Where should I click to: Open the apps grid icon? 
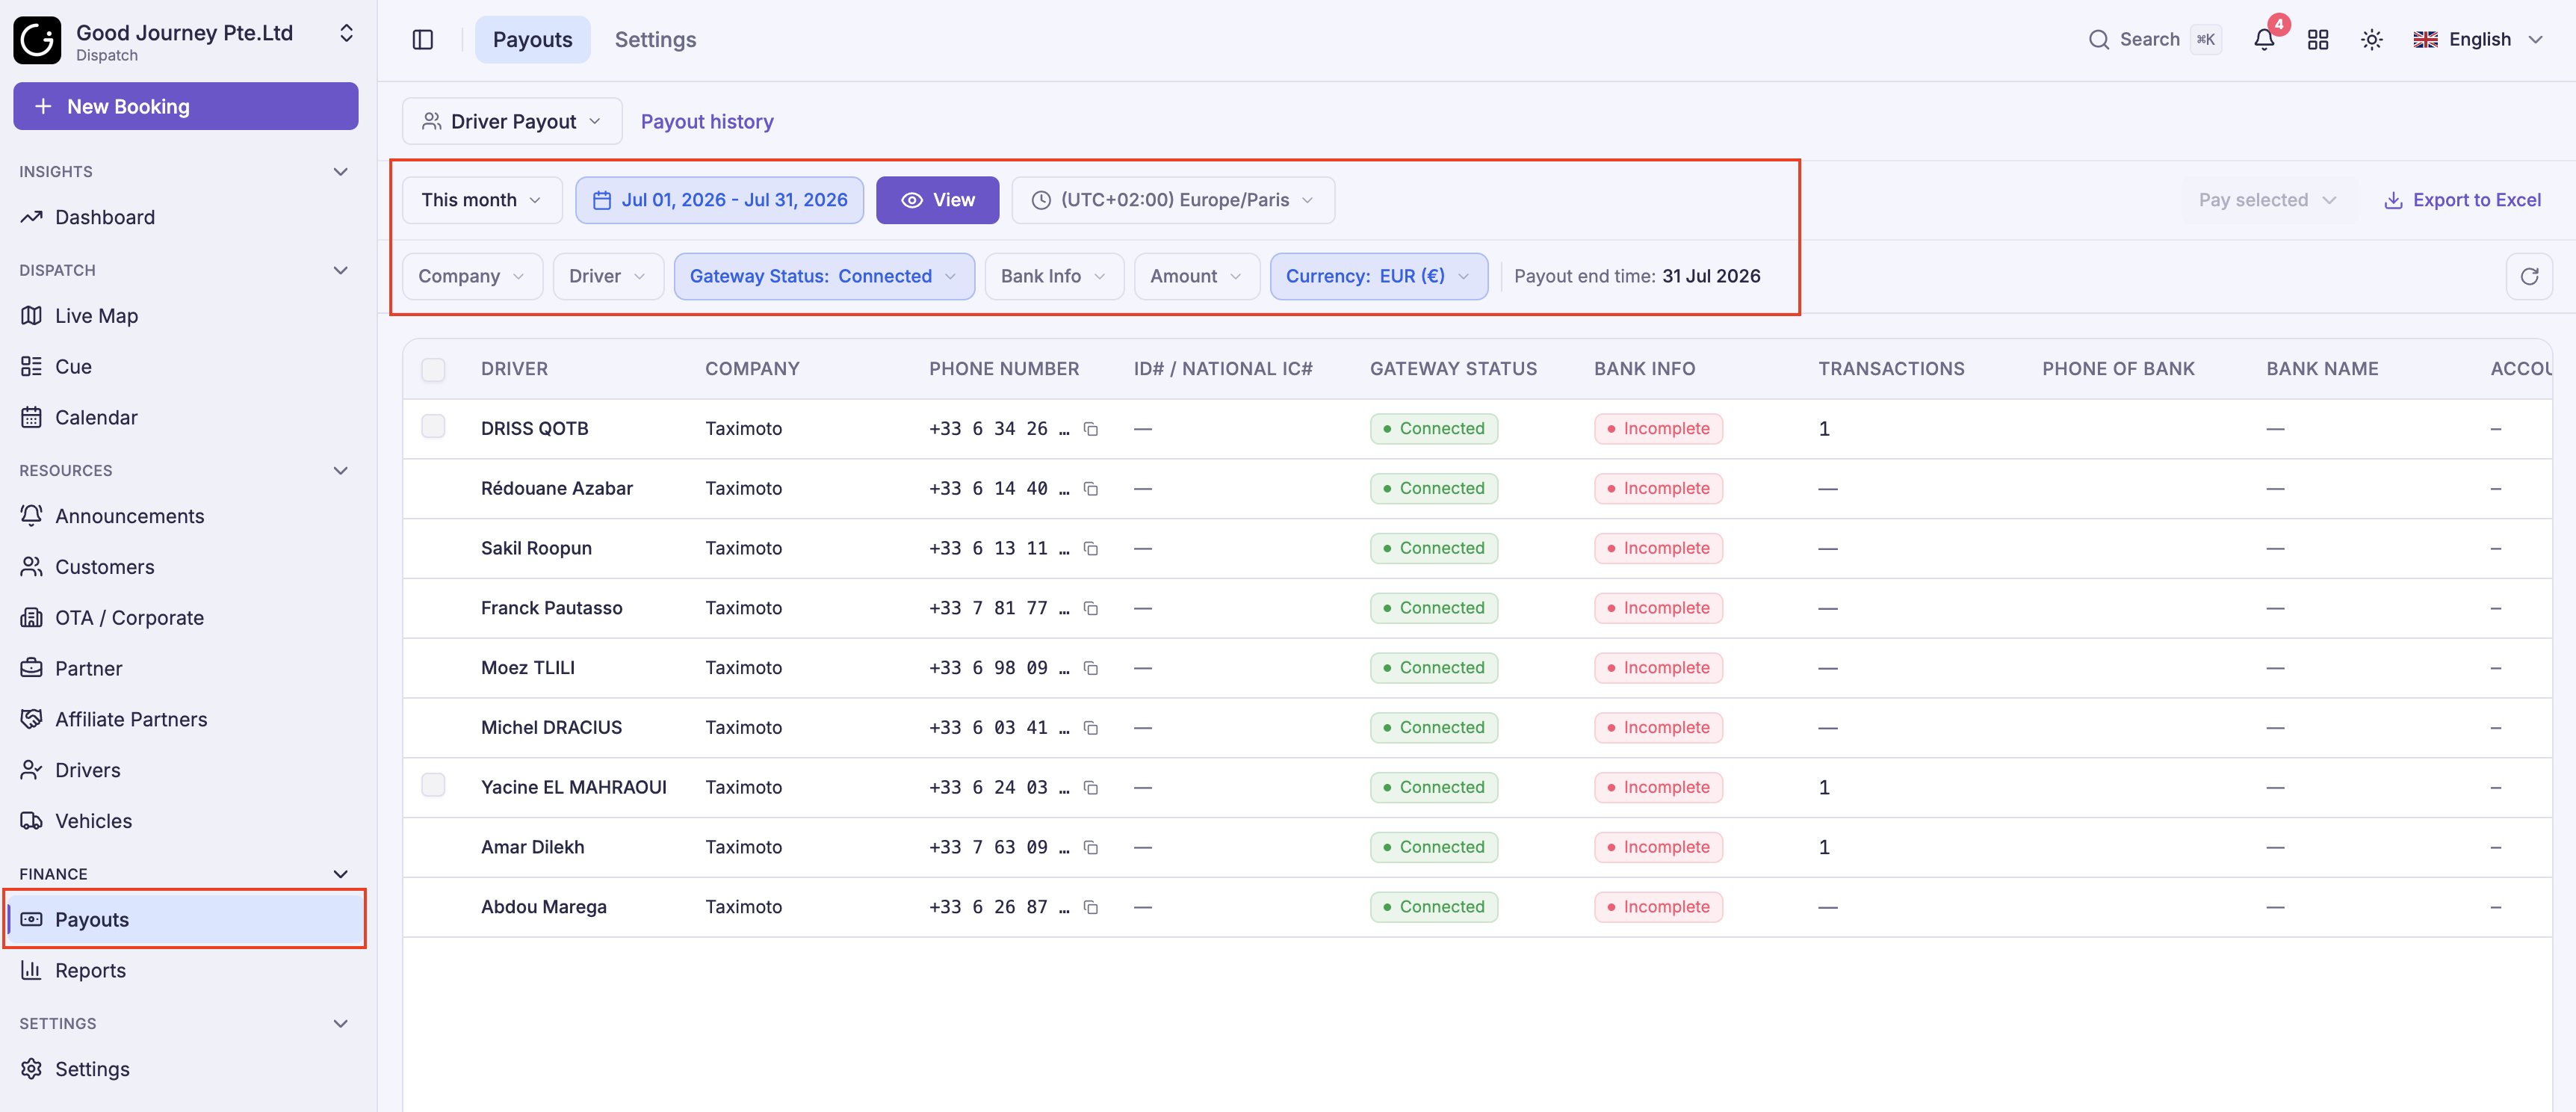click(2318, 40)
